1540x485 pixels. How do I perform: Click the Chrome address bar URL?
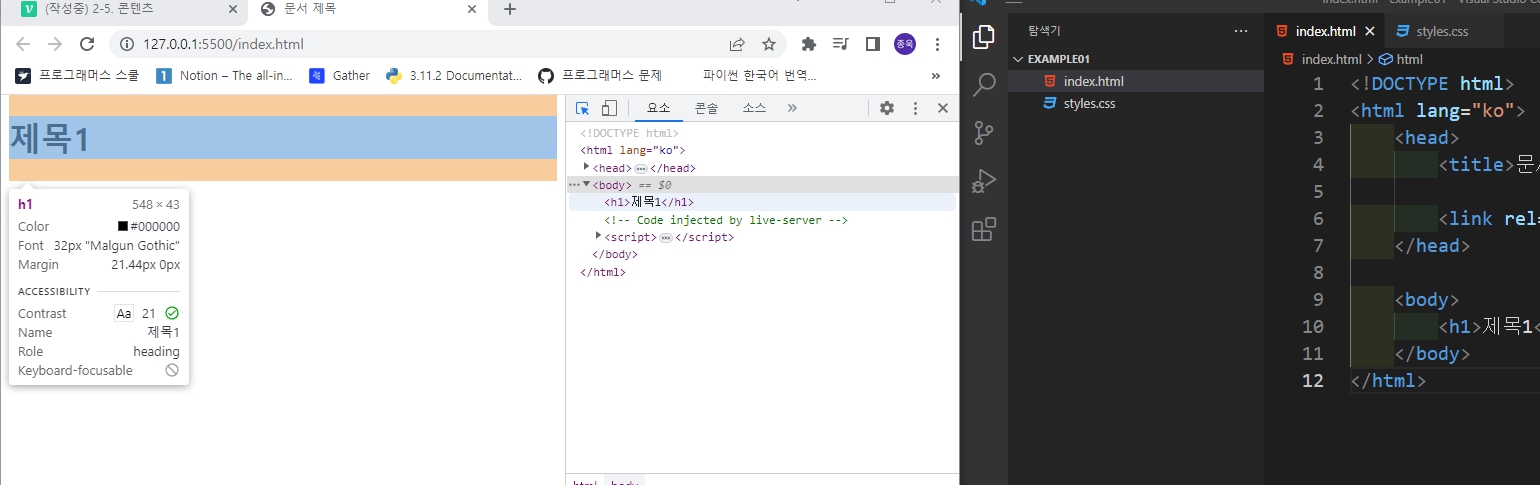223,44
